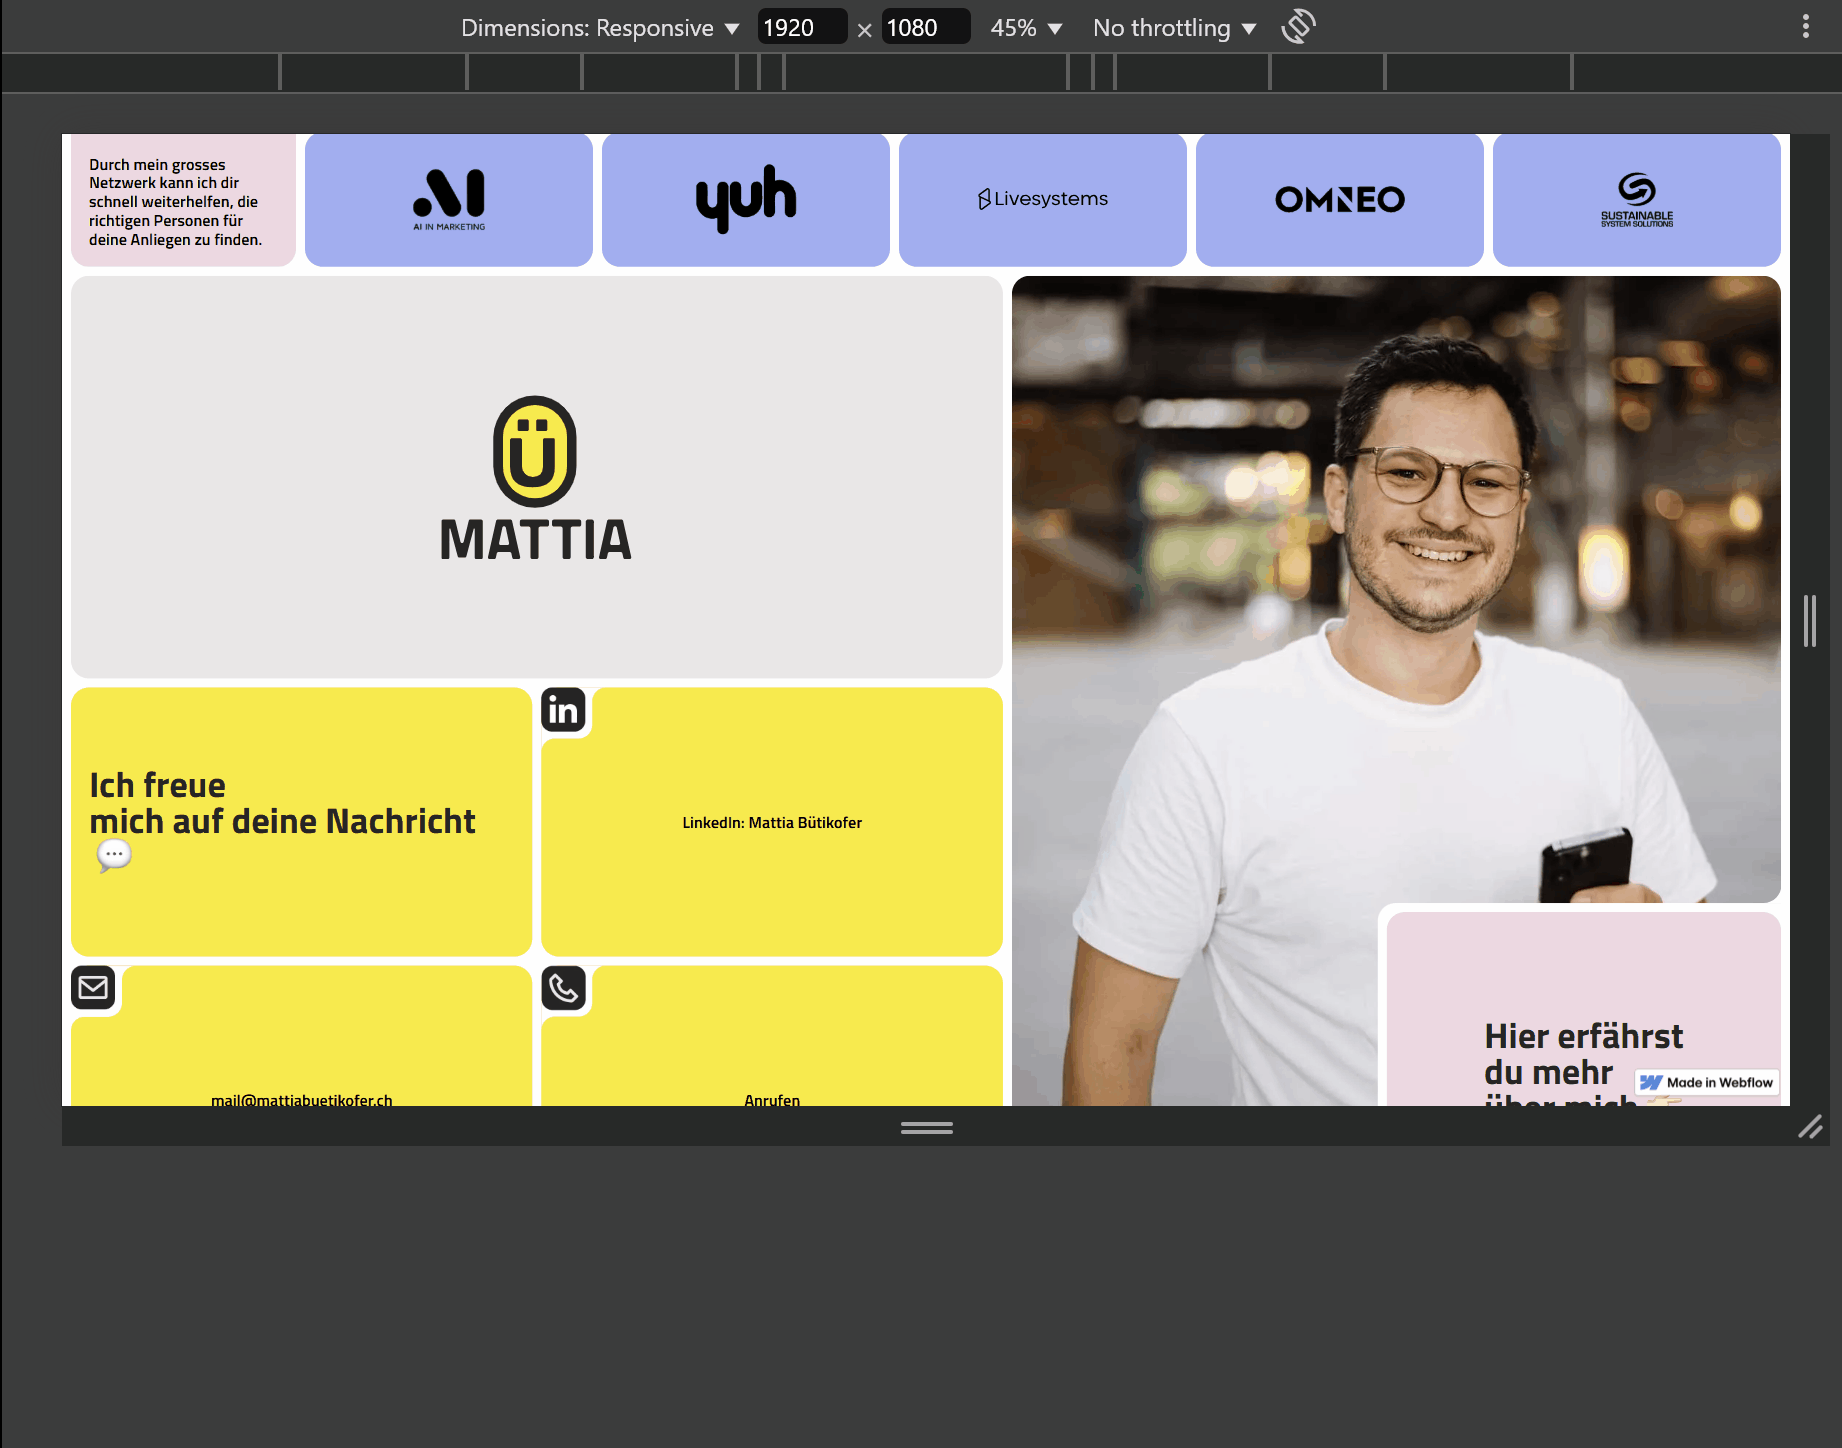
Task: Open the Dimensions: Responsive dropdown
Action: (600, 28)
